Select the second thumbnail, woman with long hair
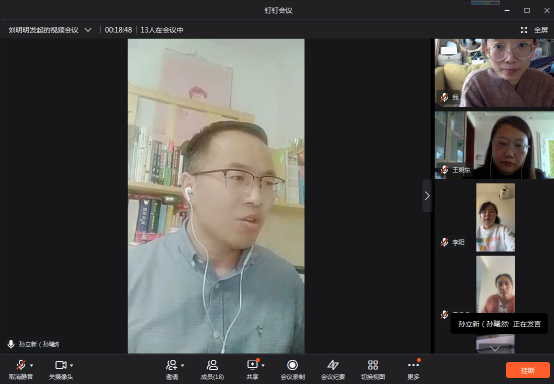 (494, 145)
